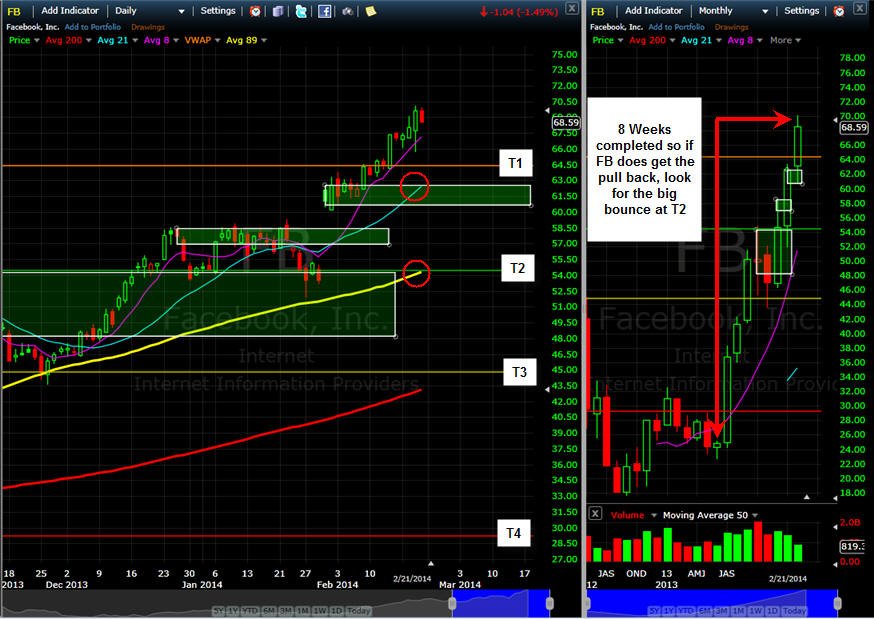Expand the Avg 200 options in Daily chart

tap(89, 40)
